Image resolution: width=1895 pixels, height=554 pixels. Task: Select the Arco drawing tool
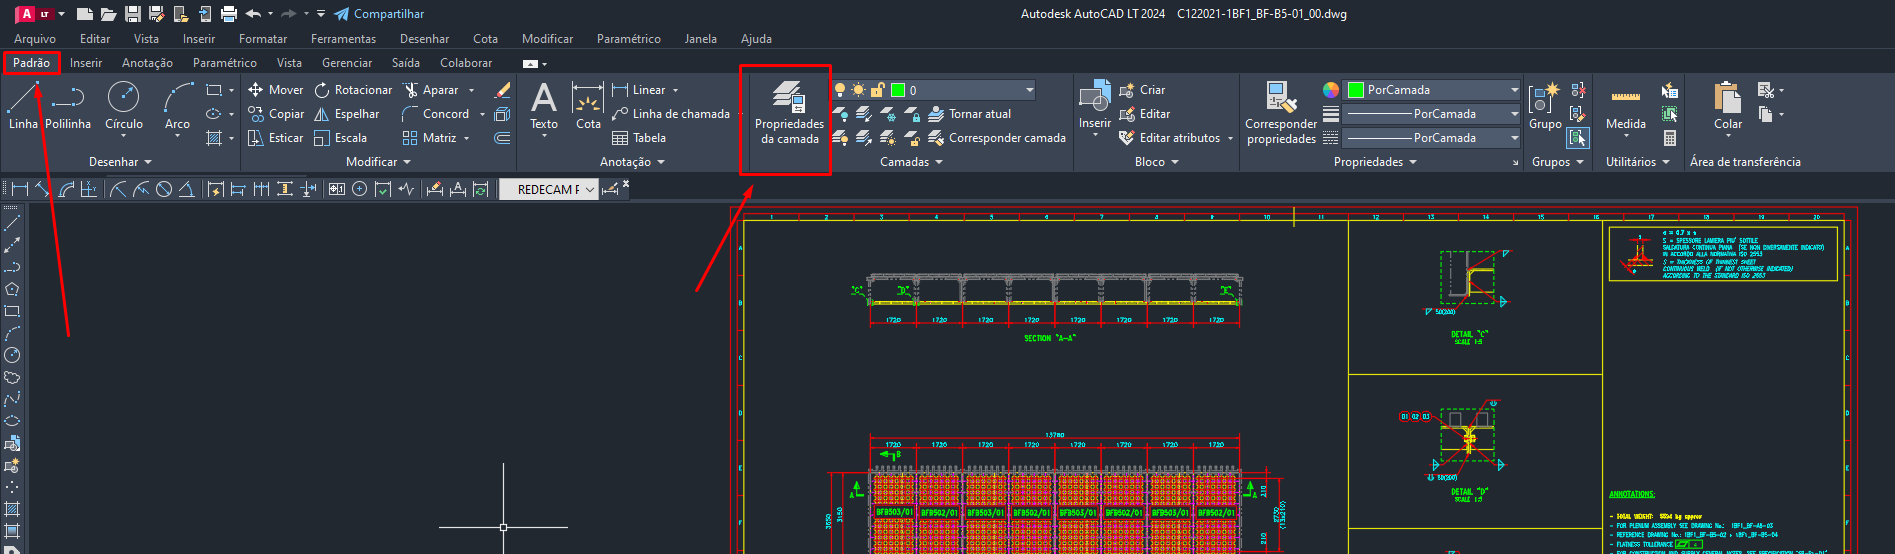177,99
